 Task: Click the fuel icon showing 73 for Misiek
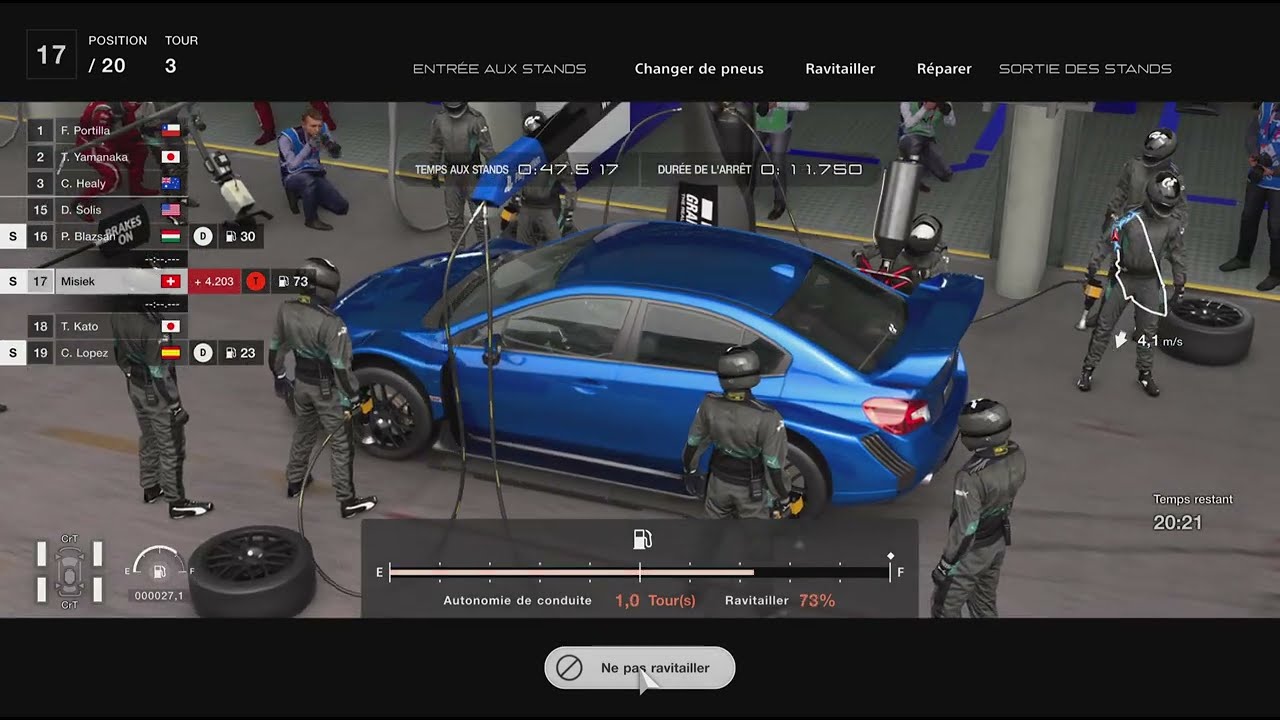(x=284, y=281)
